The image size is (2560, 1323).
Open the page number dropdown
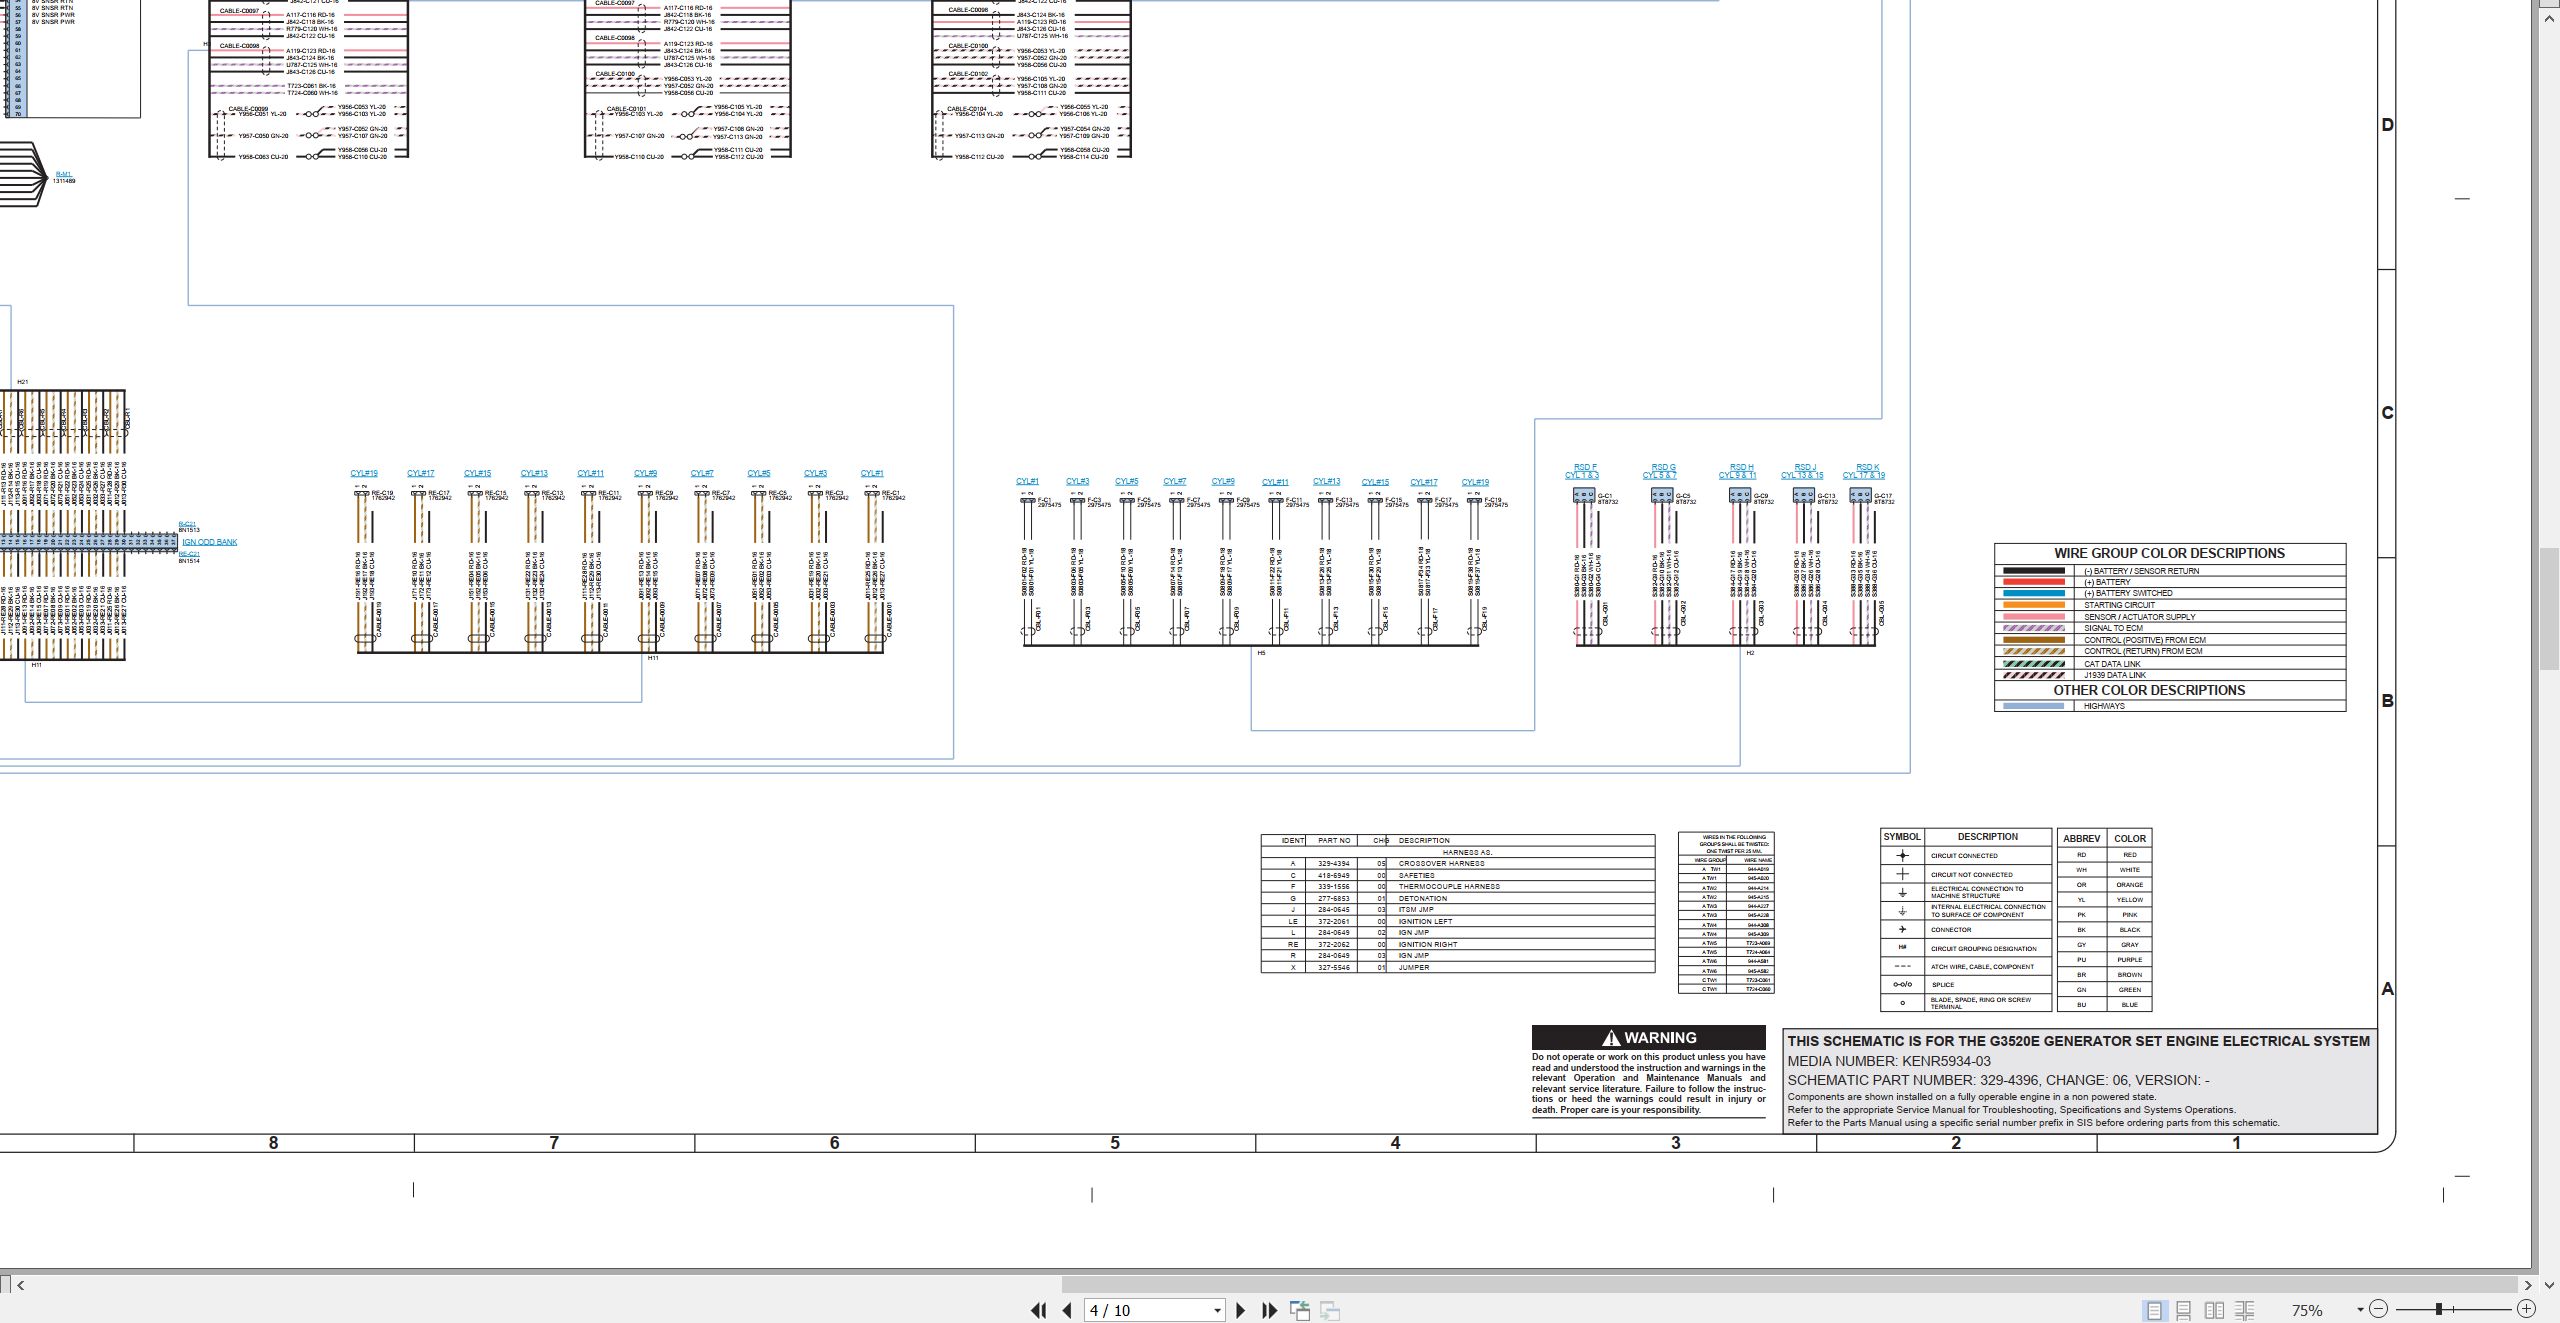tap(1217, 1311)
